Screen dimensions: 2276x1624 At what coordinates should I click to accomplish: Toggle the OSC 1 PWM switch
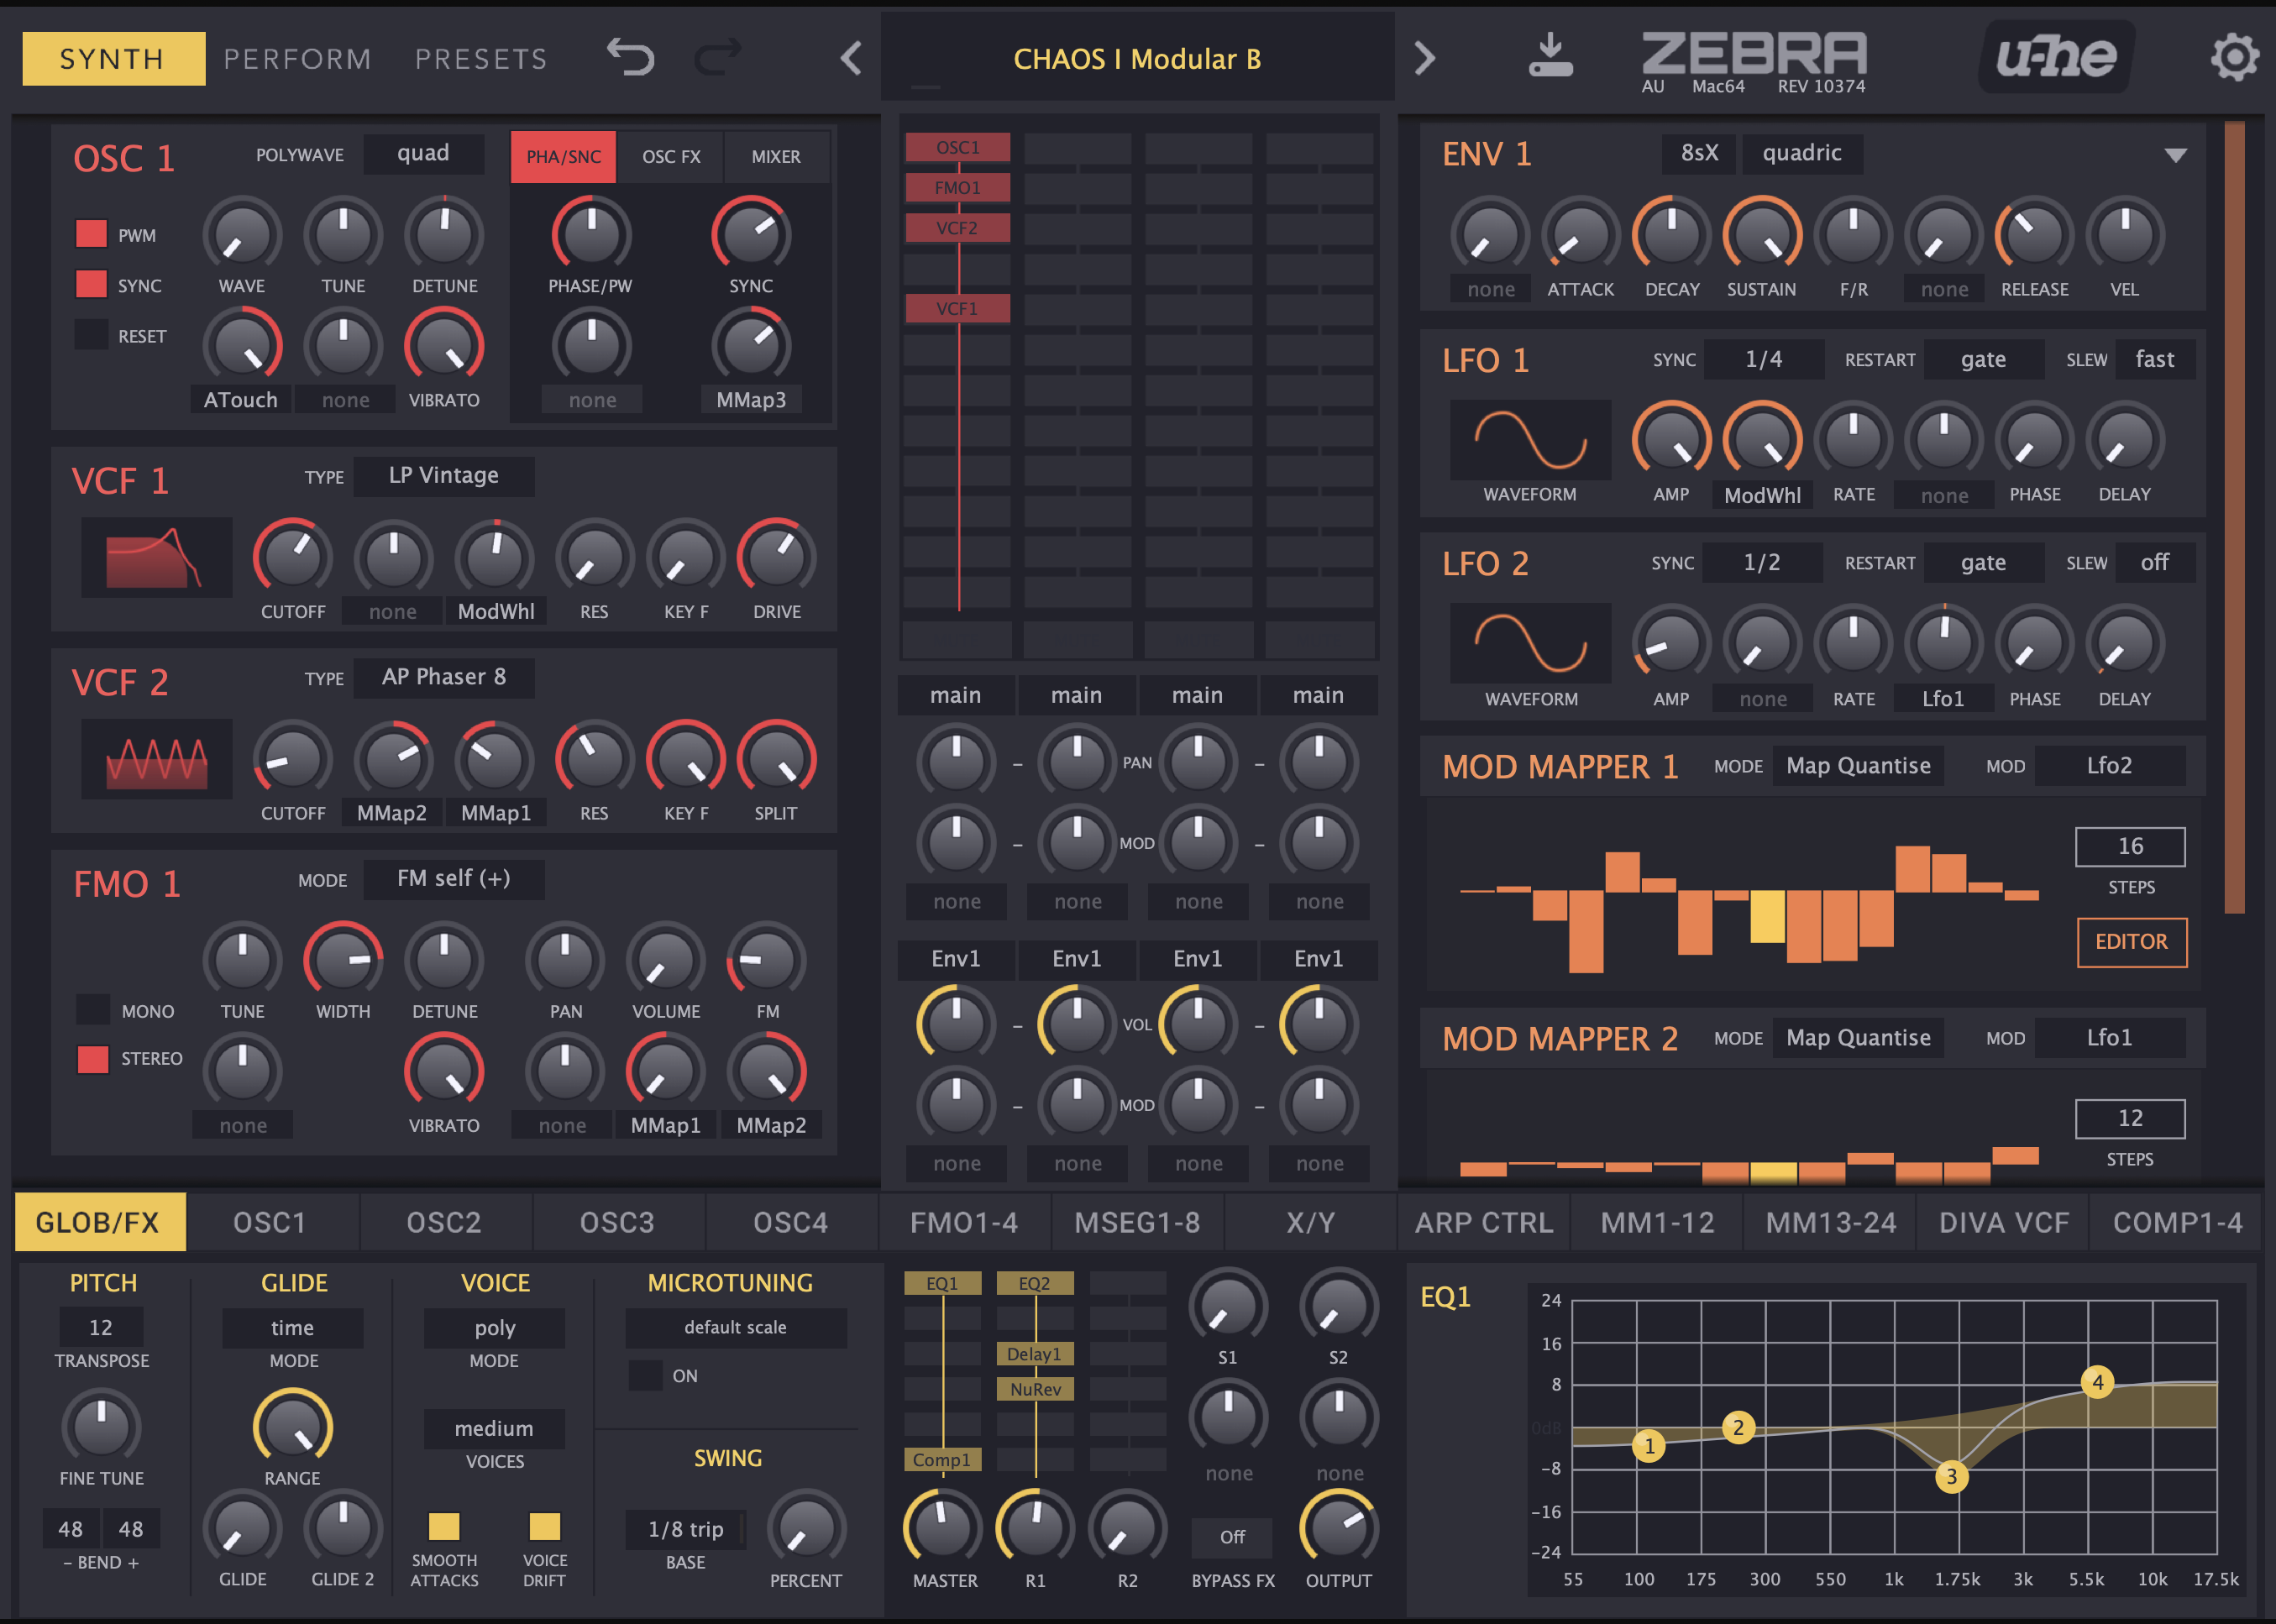coord(91,234)
